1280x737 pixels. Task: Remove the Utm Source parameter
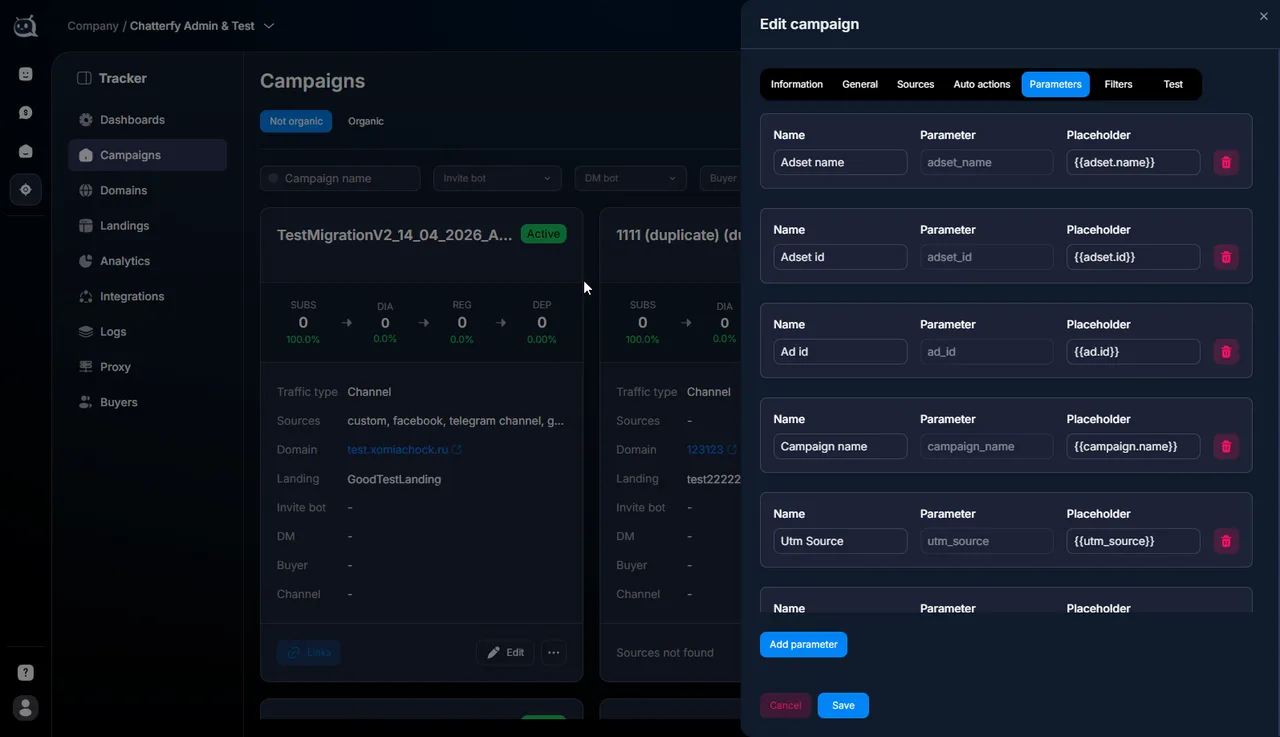(x=1226, y=541)
